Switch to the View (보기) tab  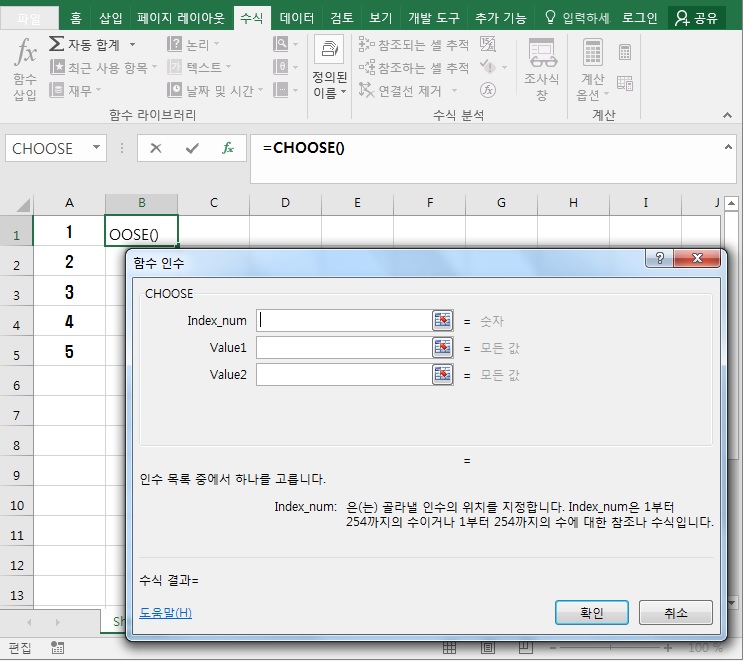(381, 18)
